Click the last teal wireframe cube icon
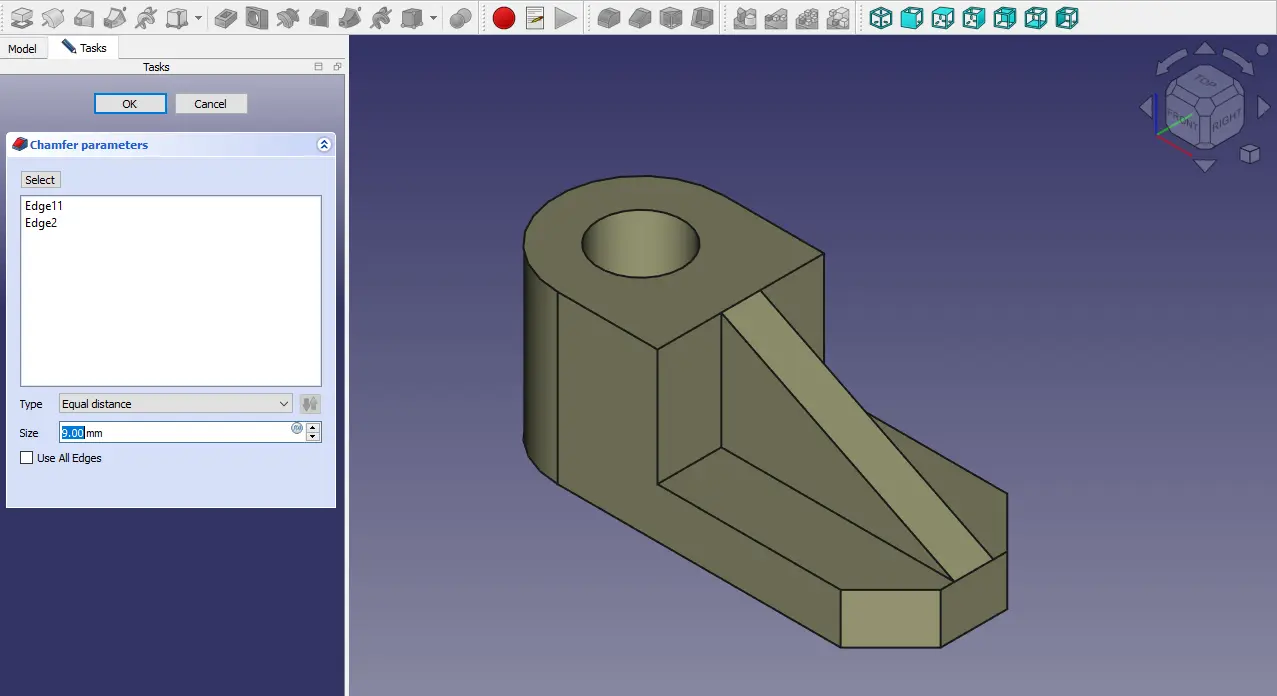Image resolution: width=1277 pixels, height=696 pixels. 1067,18
